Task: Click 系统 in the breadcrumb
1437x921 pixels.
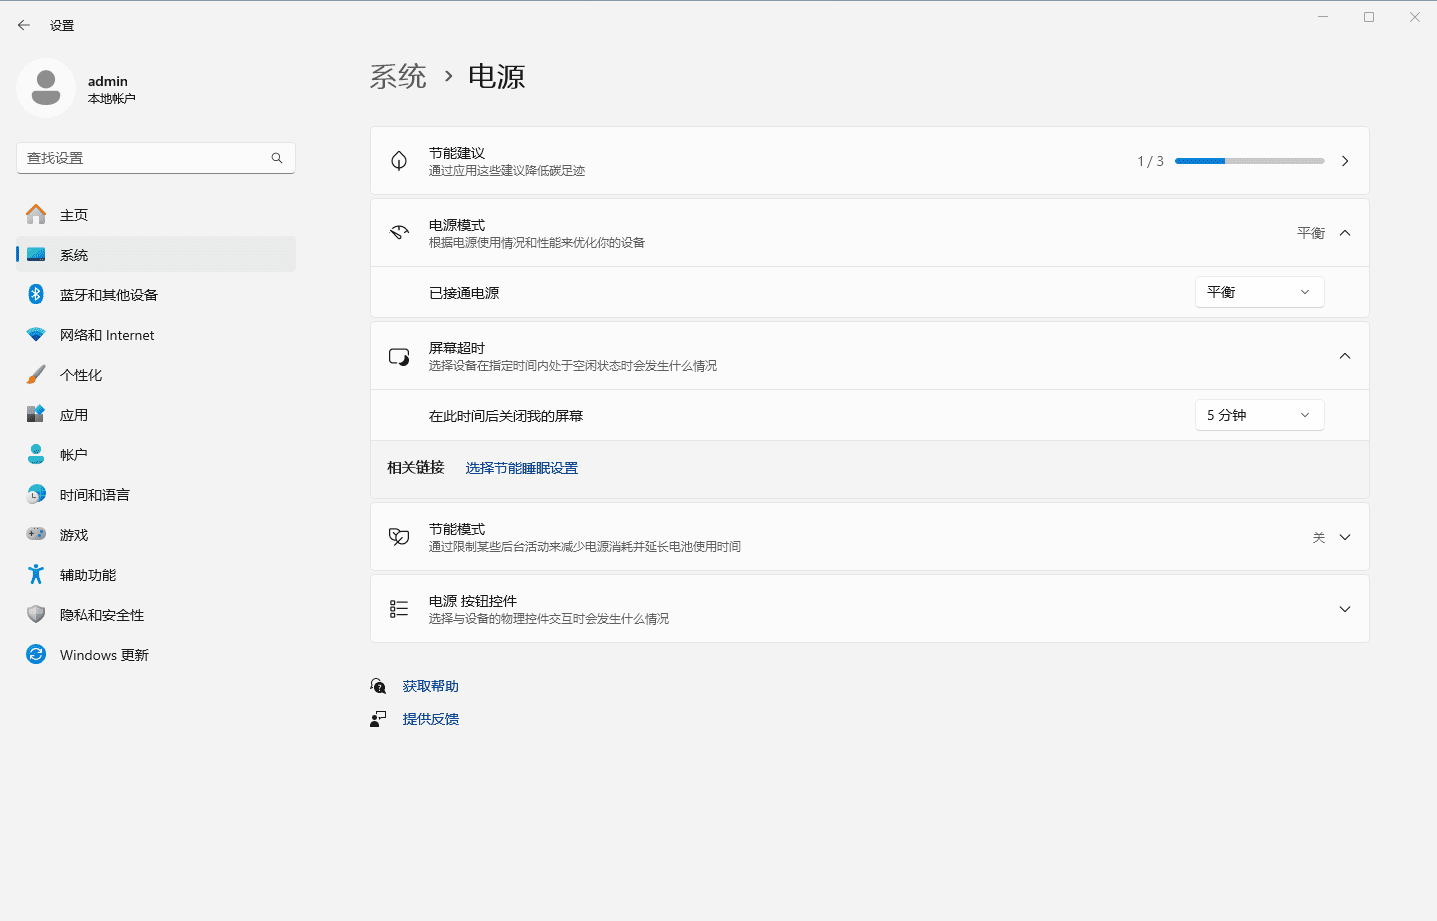Action: (398, 77)
